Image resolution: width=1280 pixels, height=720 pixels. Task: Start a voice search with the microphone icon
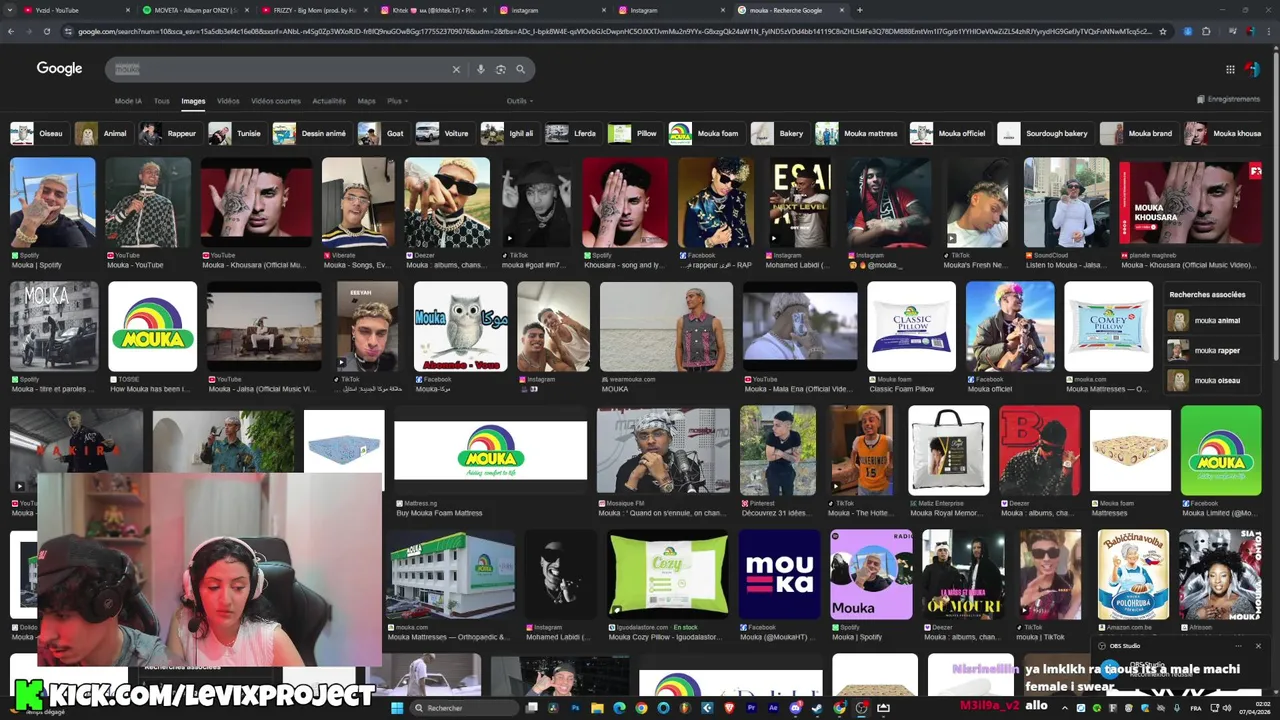[x=481, y=69]
